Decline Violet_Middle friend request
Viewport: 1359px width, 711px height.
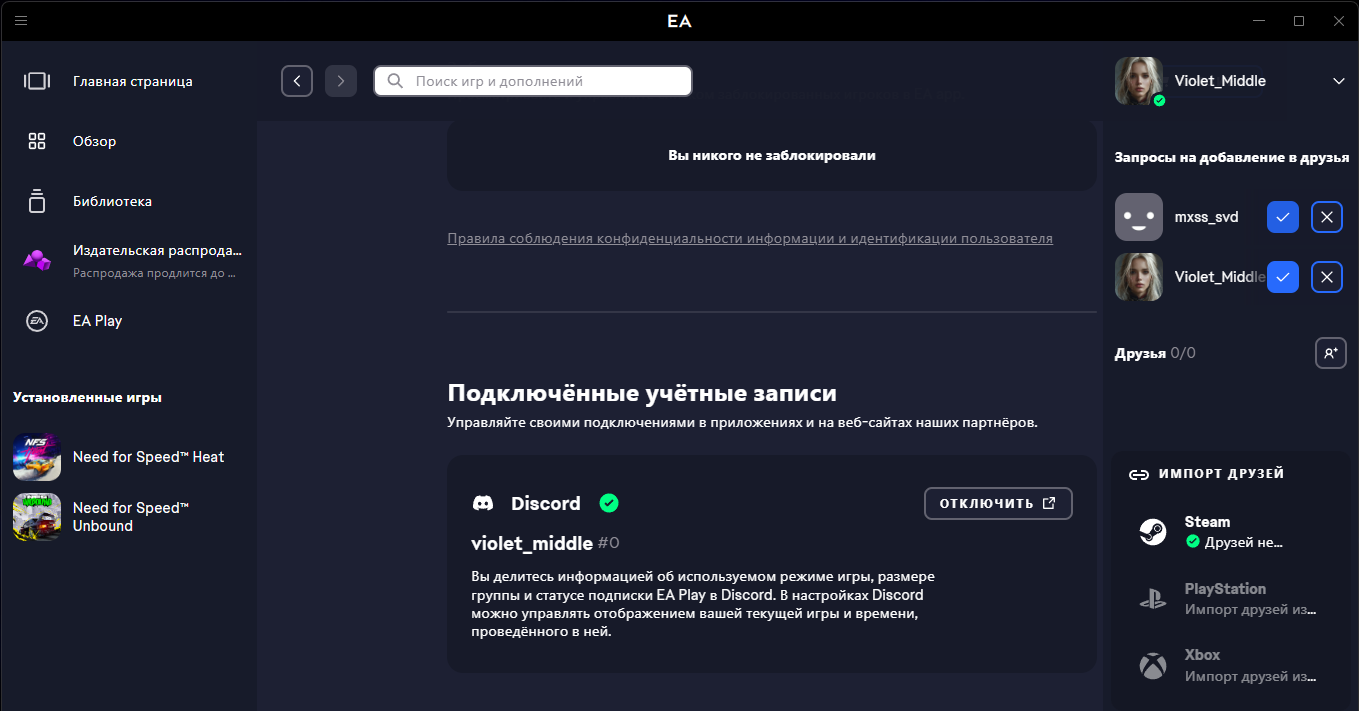pos(1327,277)
